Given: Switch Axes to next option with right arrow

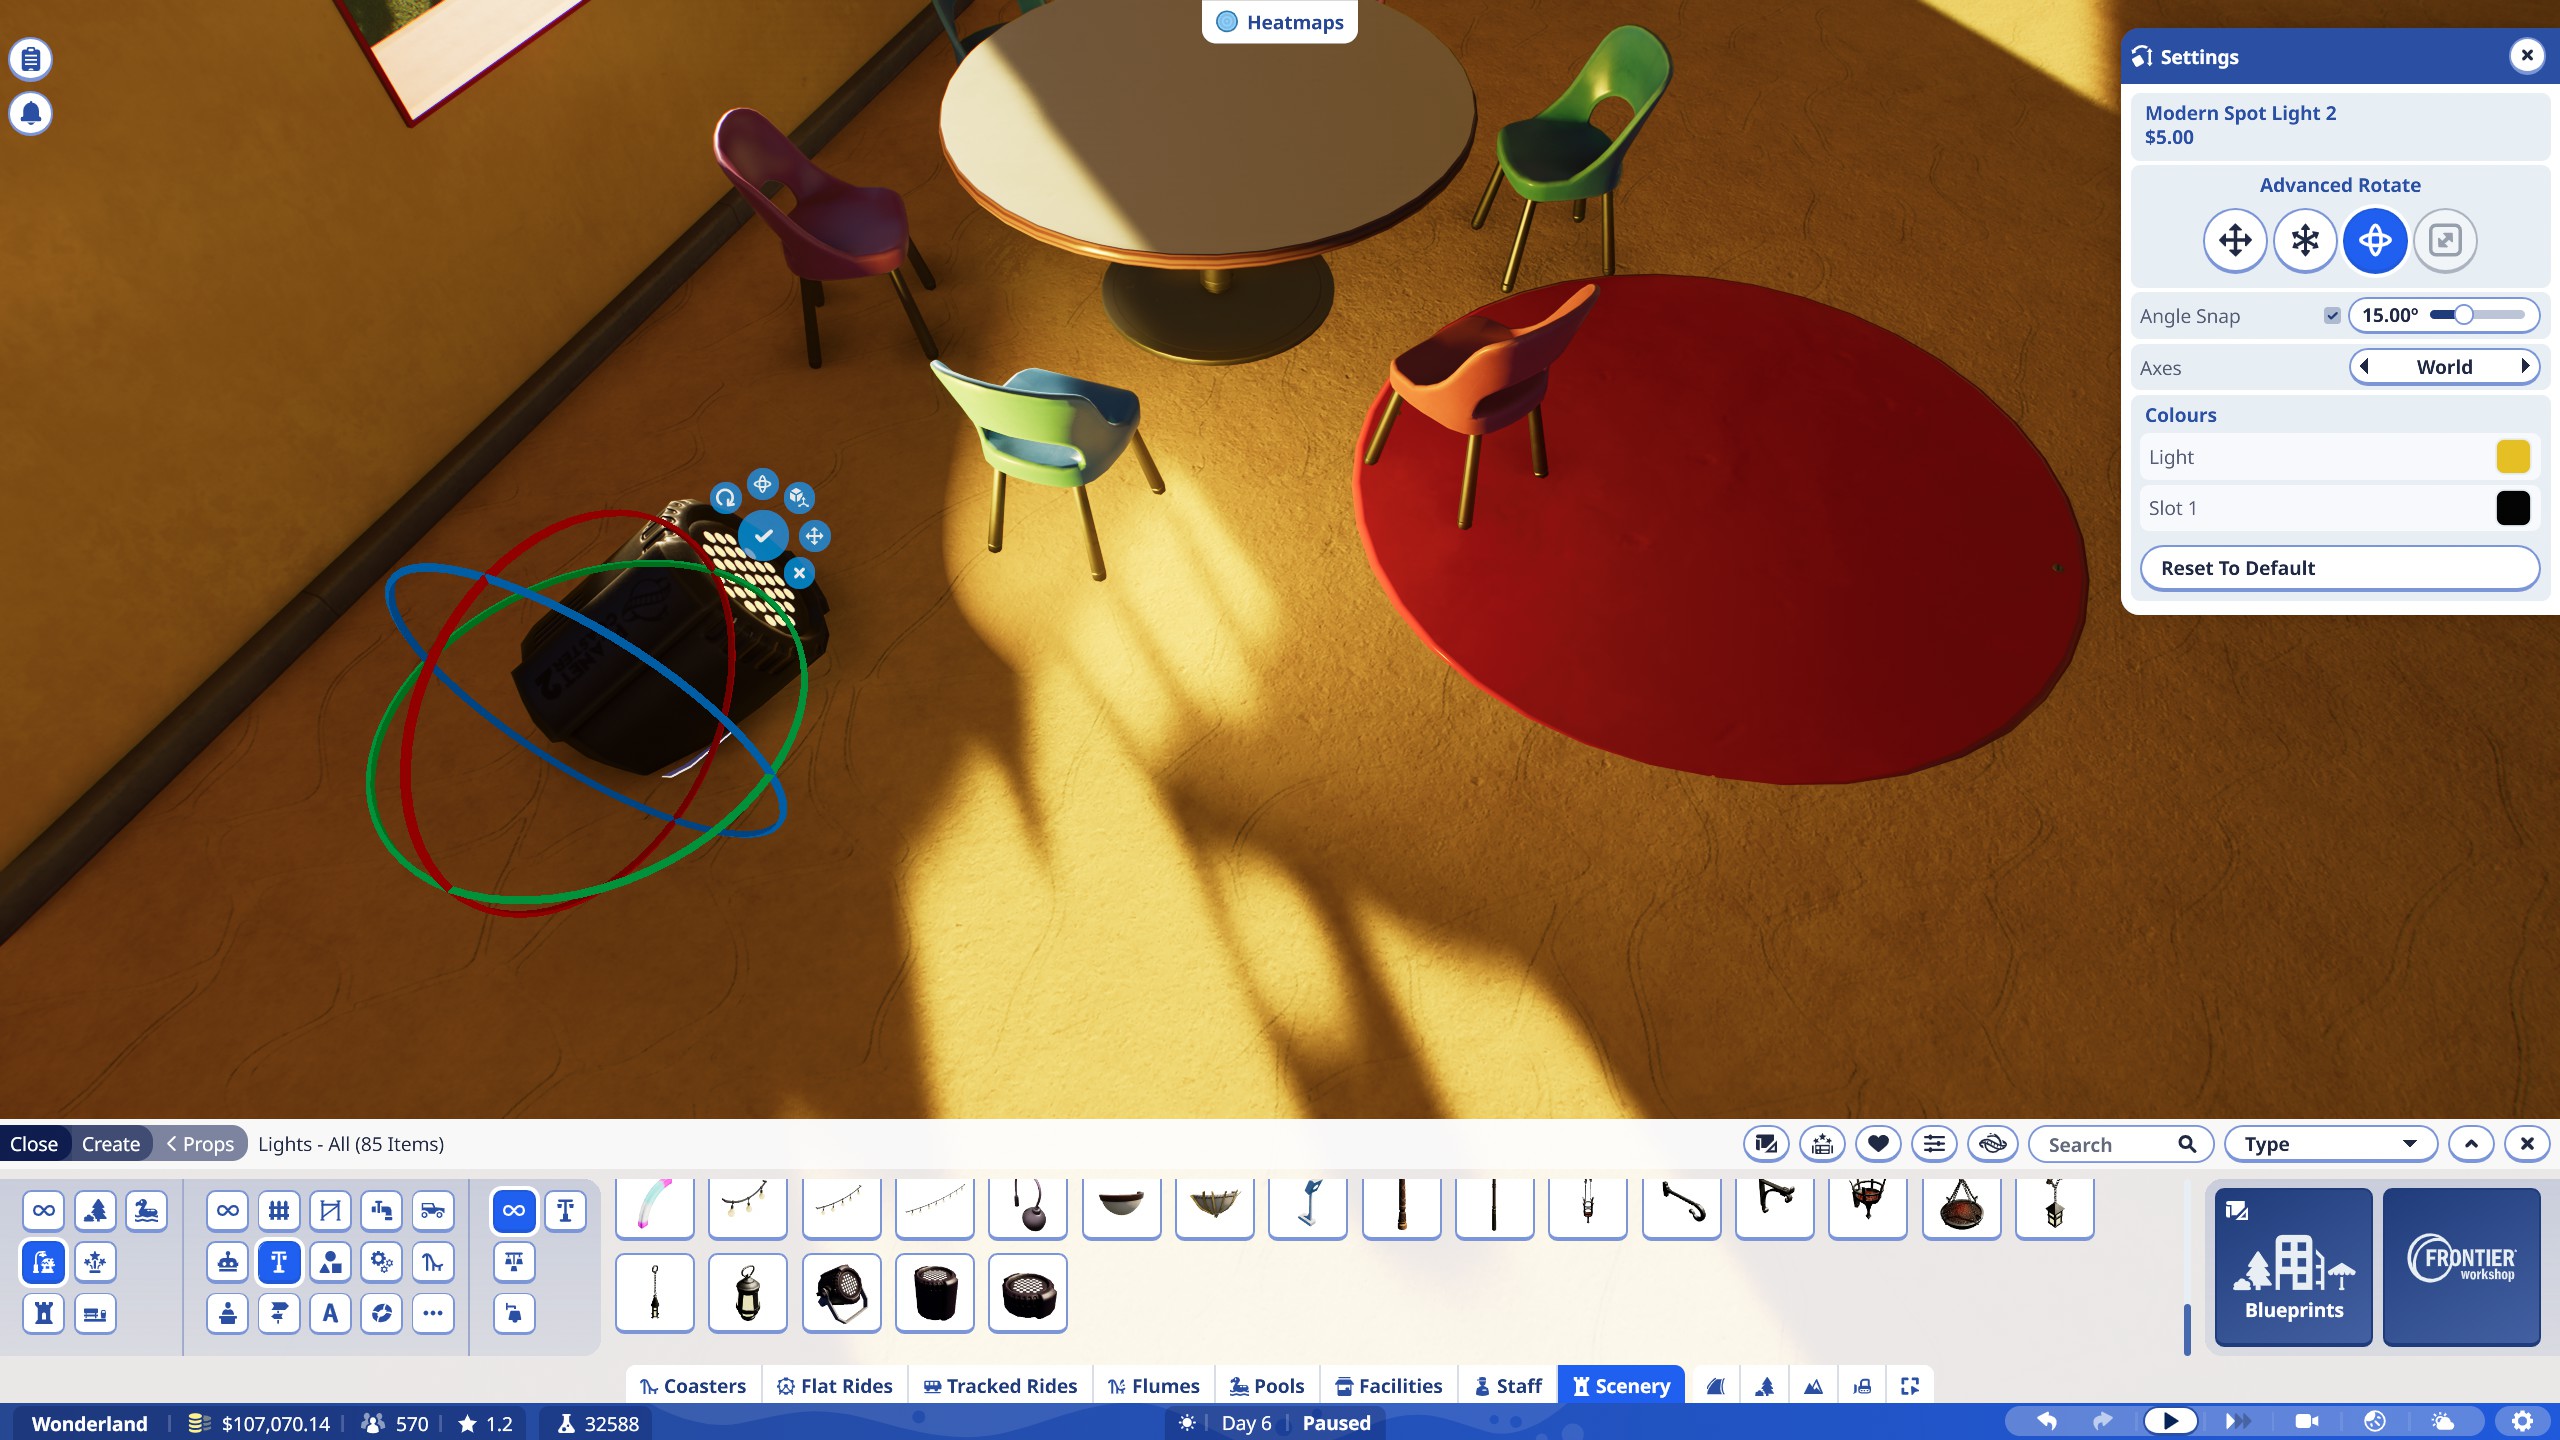Looking at the screenshot, I should [2524, 367].
